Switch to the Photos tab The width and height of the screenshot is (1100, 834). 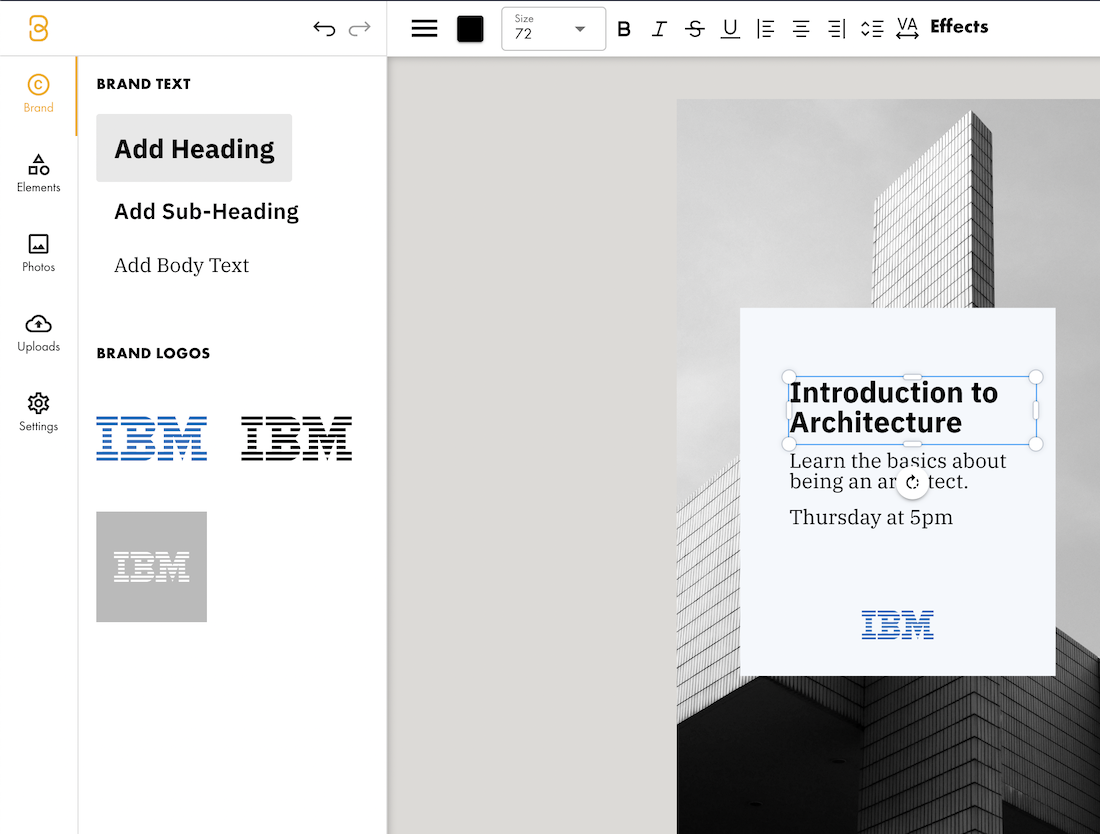[38, 253]
